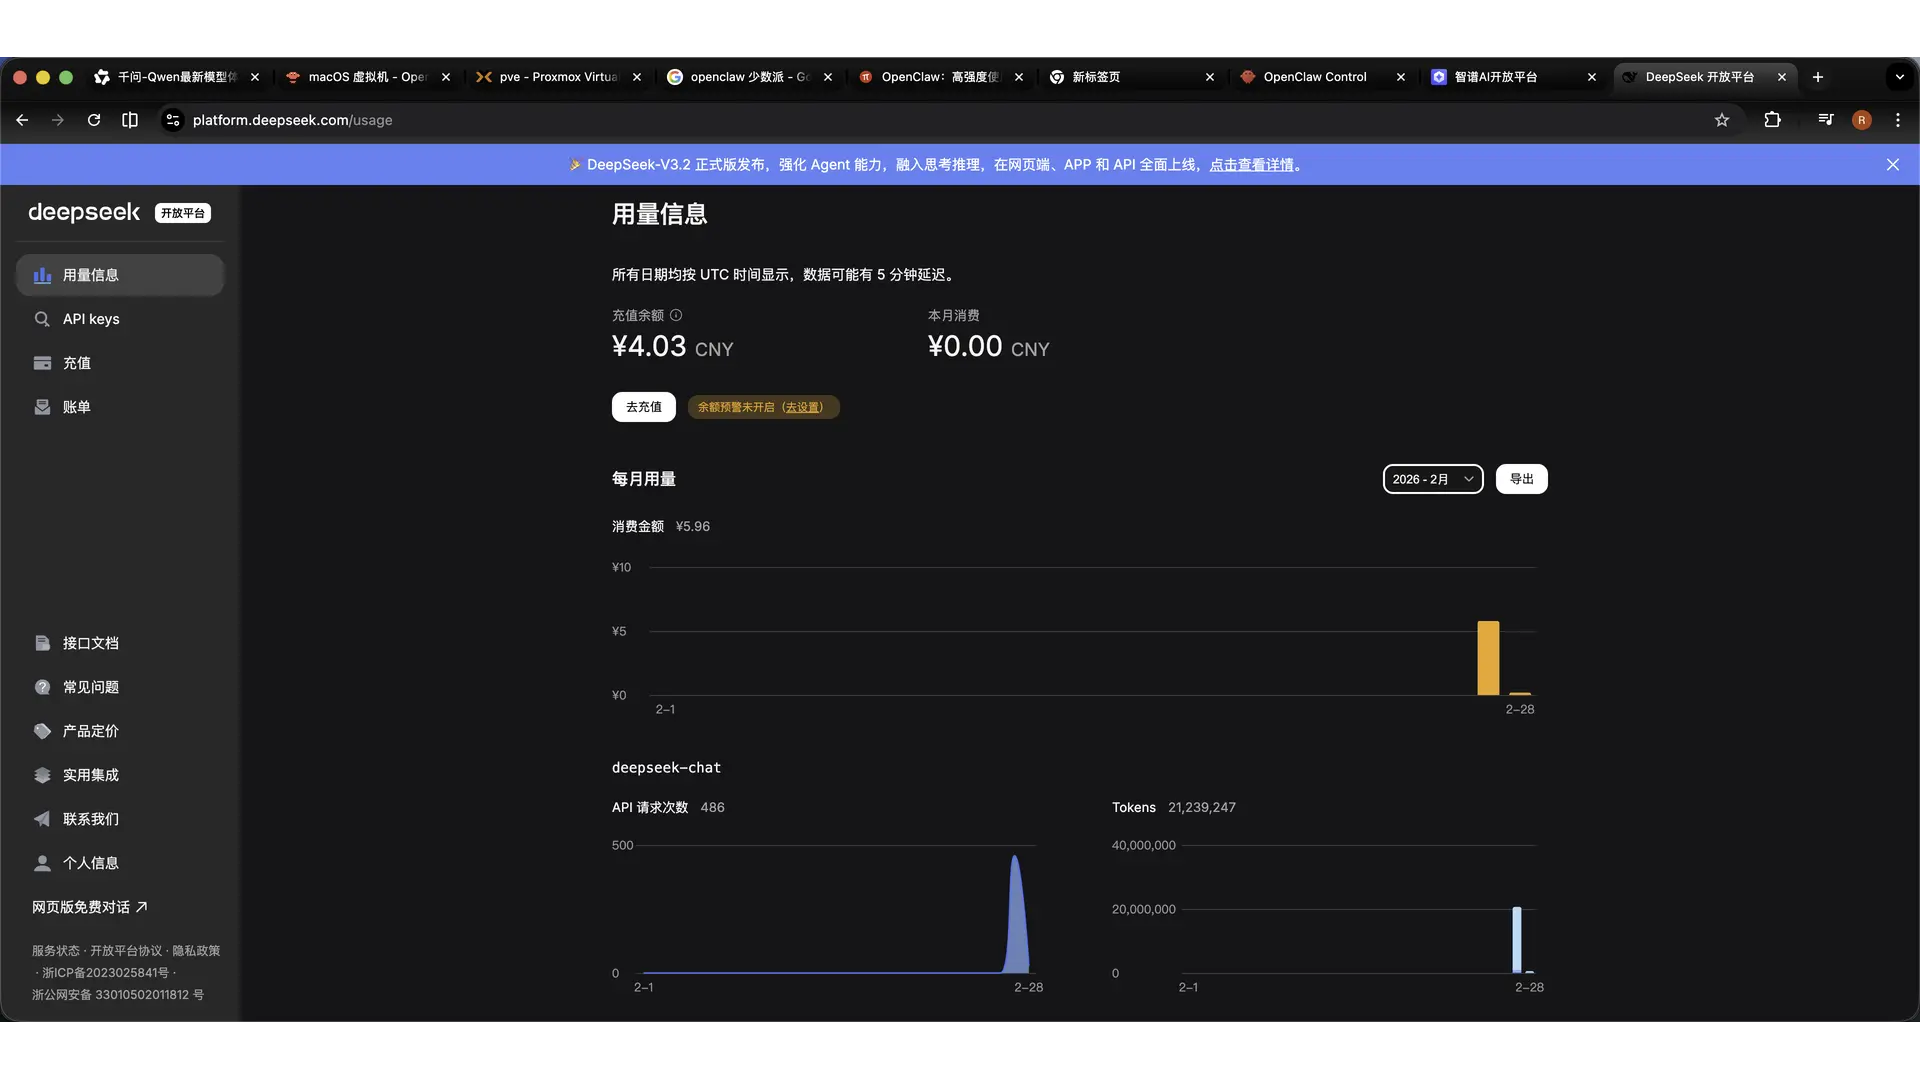Viewport: 1920px width, 1080px height.
Task: Bookmark this page with the star icon
Action: pos(1722,120)
